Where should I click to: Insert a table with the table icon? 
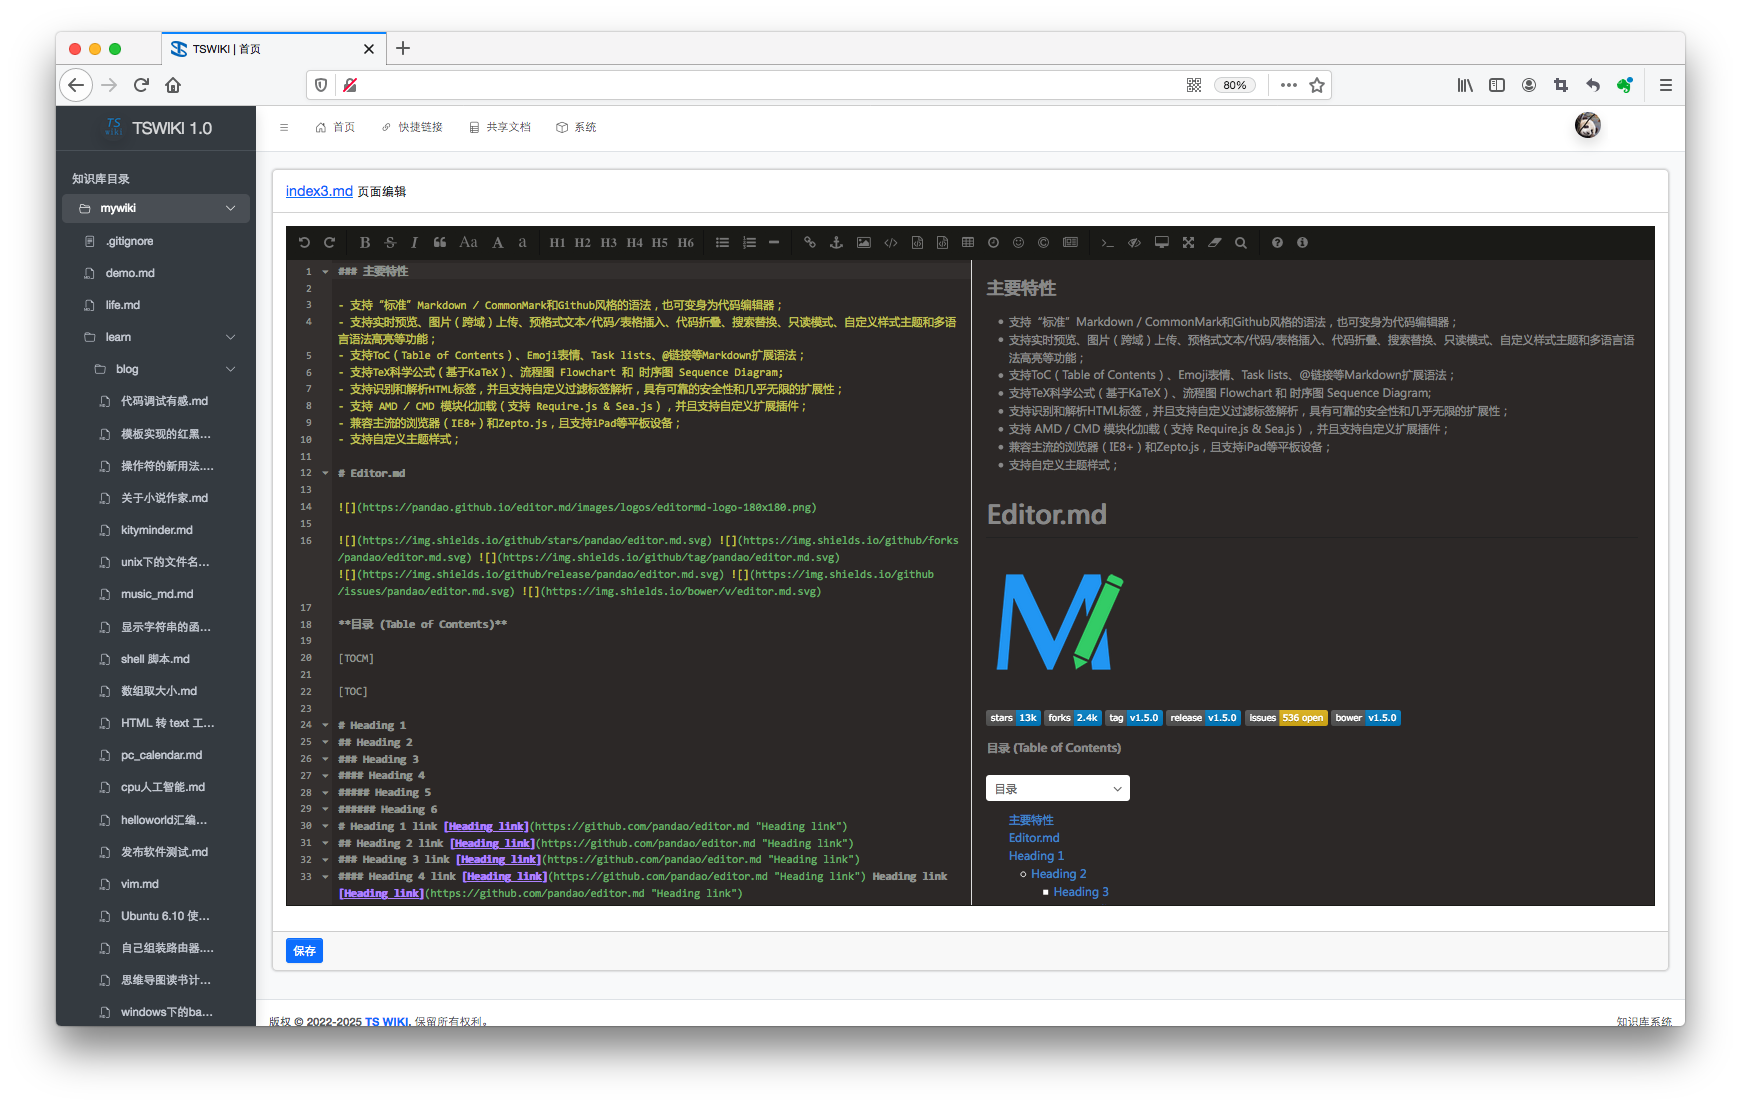tap(967, 242)
